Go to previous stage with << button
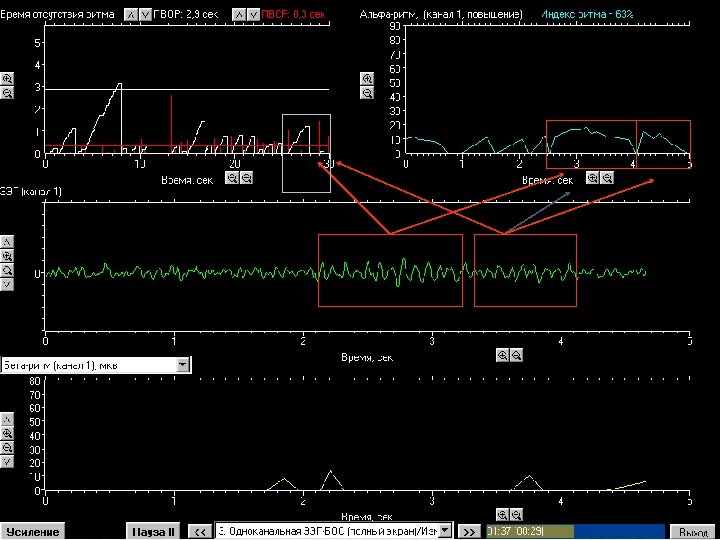This screenshot has width=720, height=540. click(200, 532)
